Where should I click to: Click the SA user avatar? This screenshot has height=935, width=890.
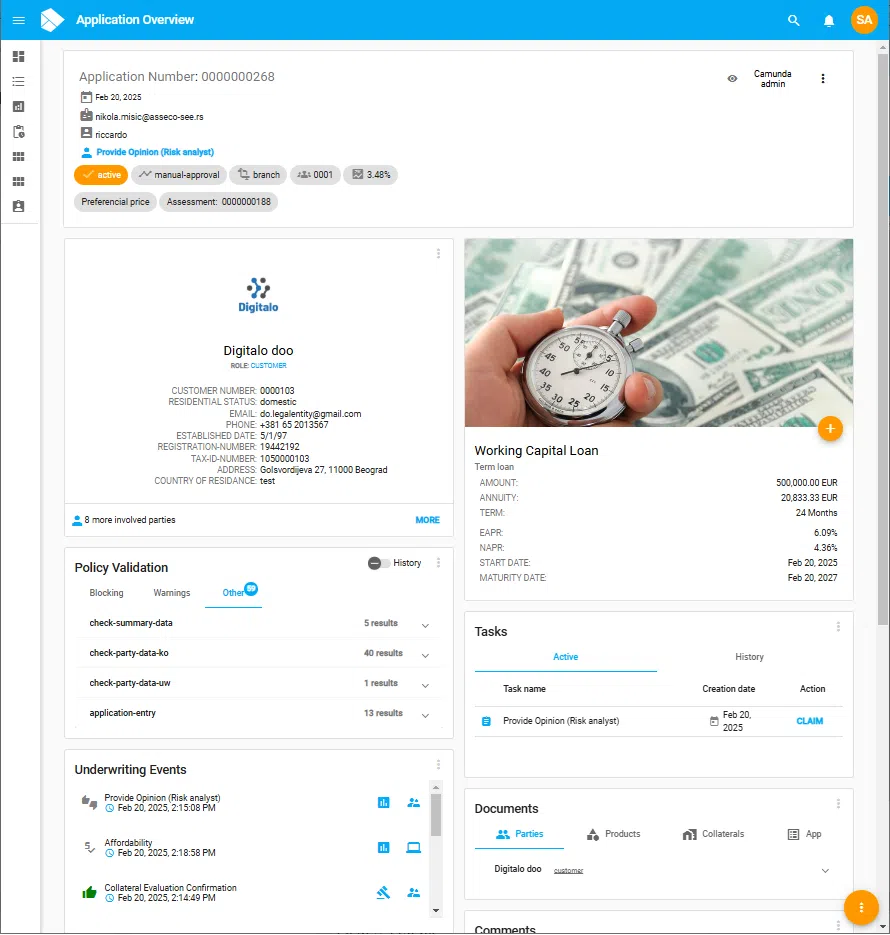(x=864, y=20)
